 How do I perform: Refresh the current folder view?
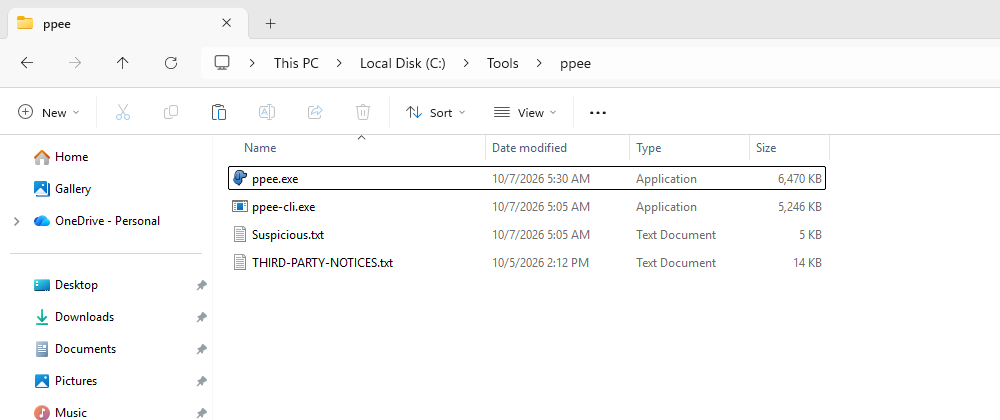point(170,62)
